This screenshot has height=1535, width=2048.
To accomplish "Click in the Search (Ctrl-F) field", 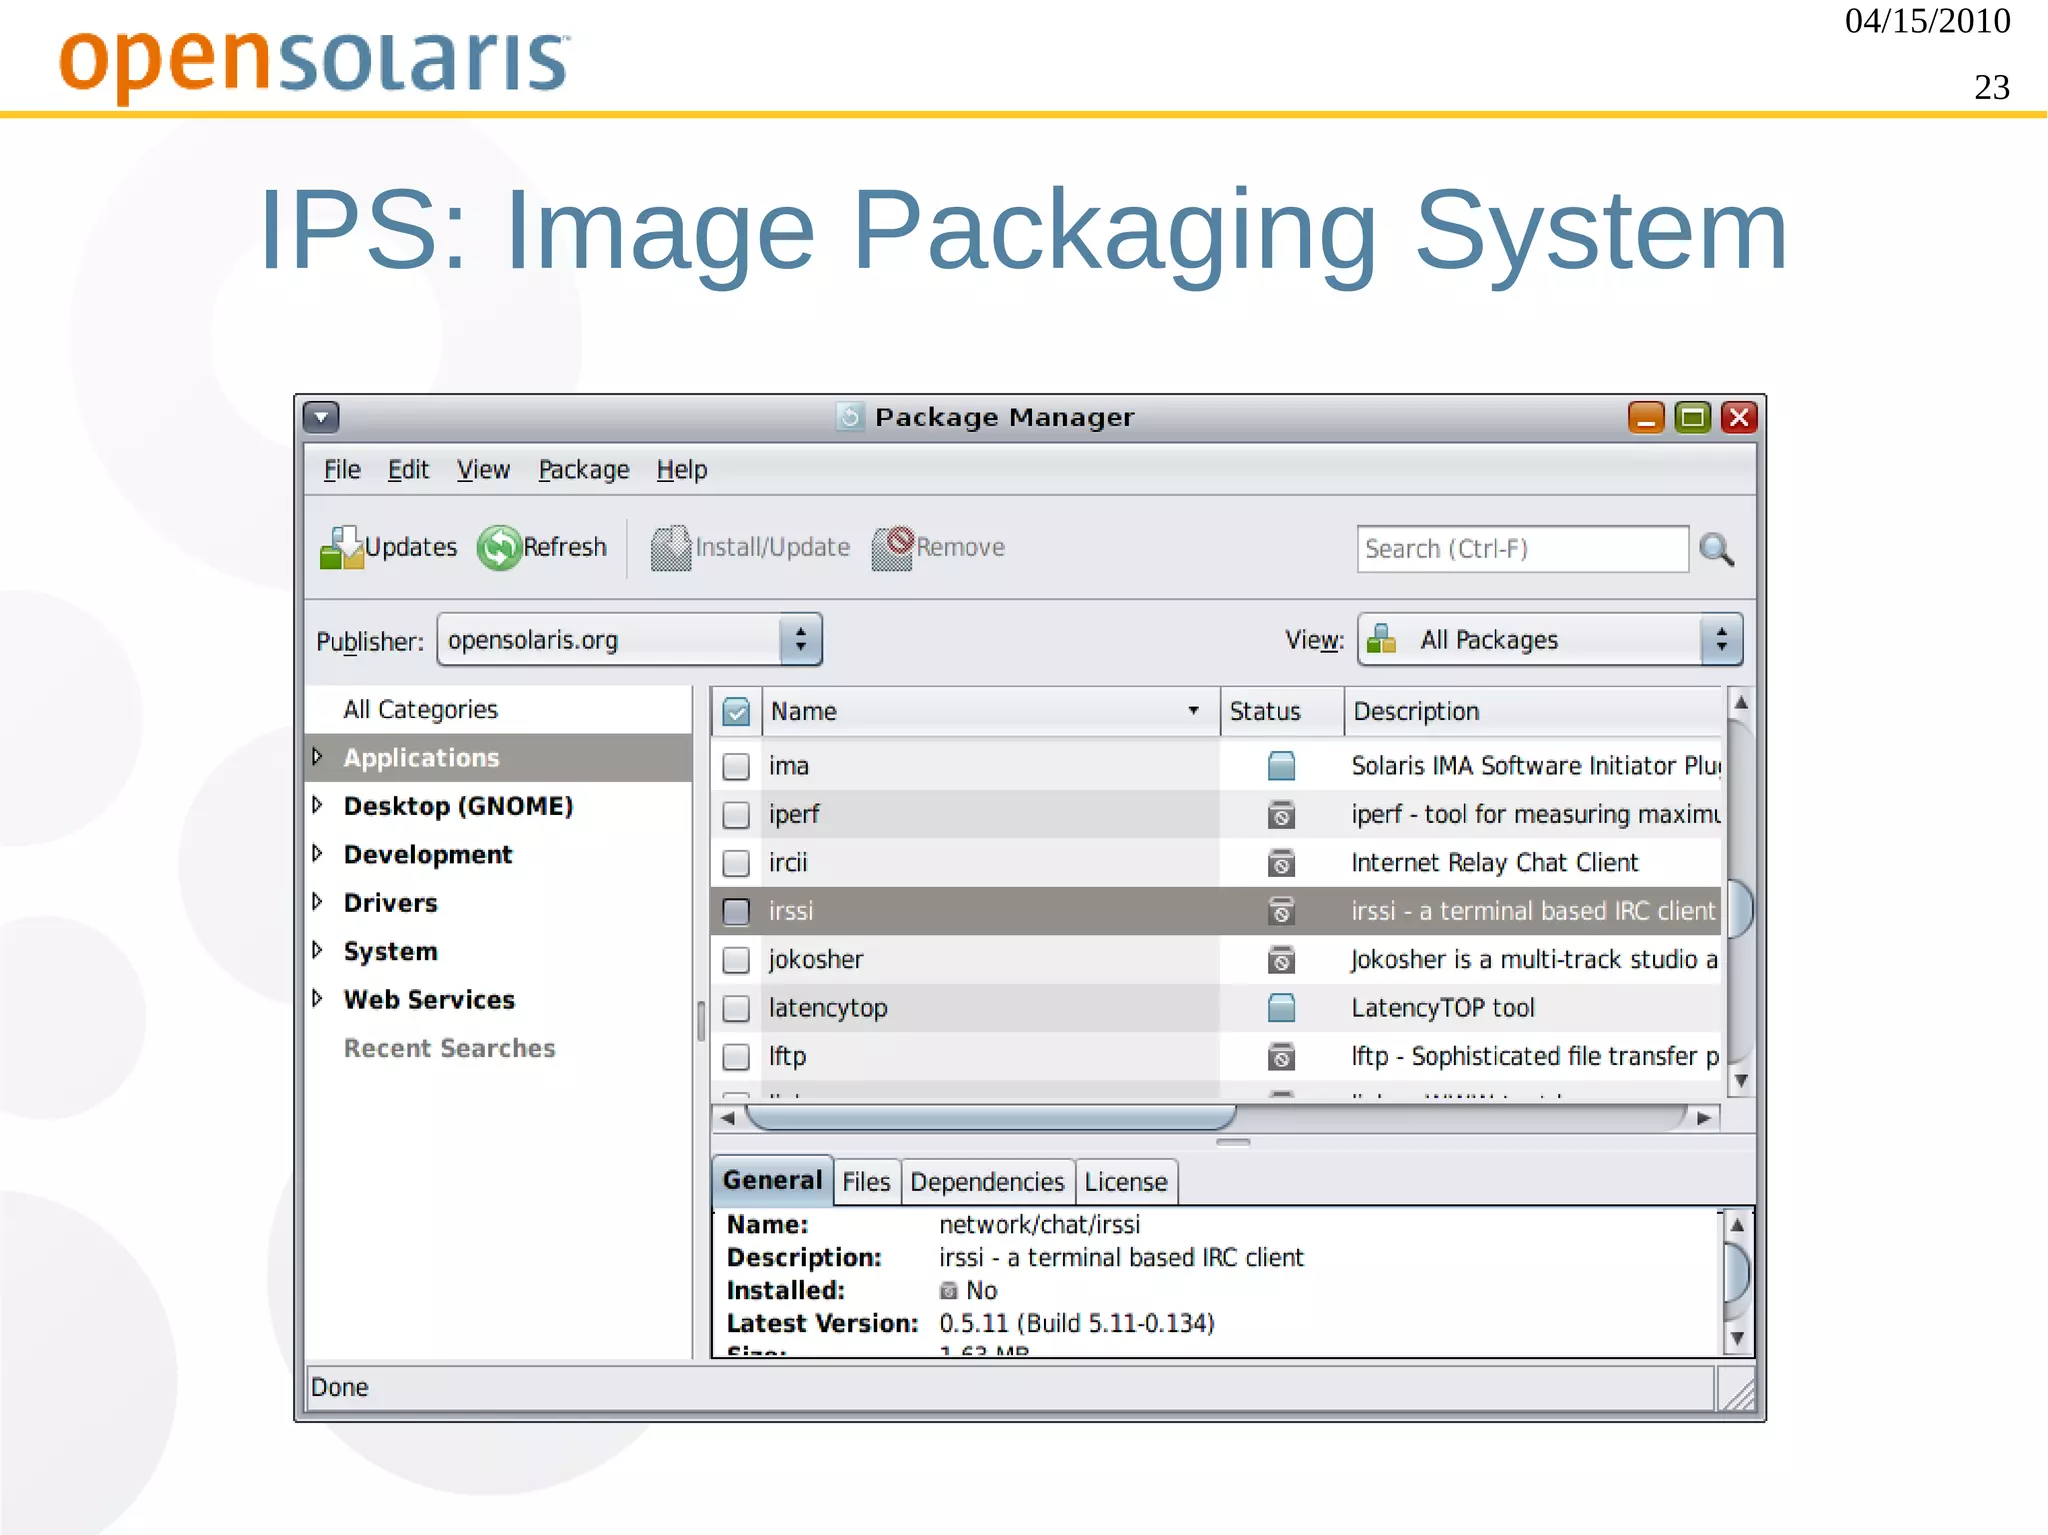I will [1522, 549].
